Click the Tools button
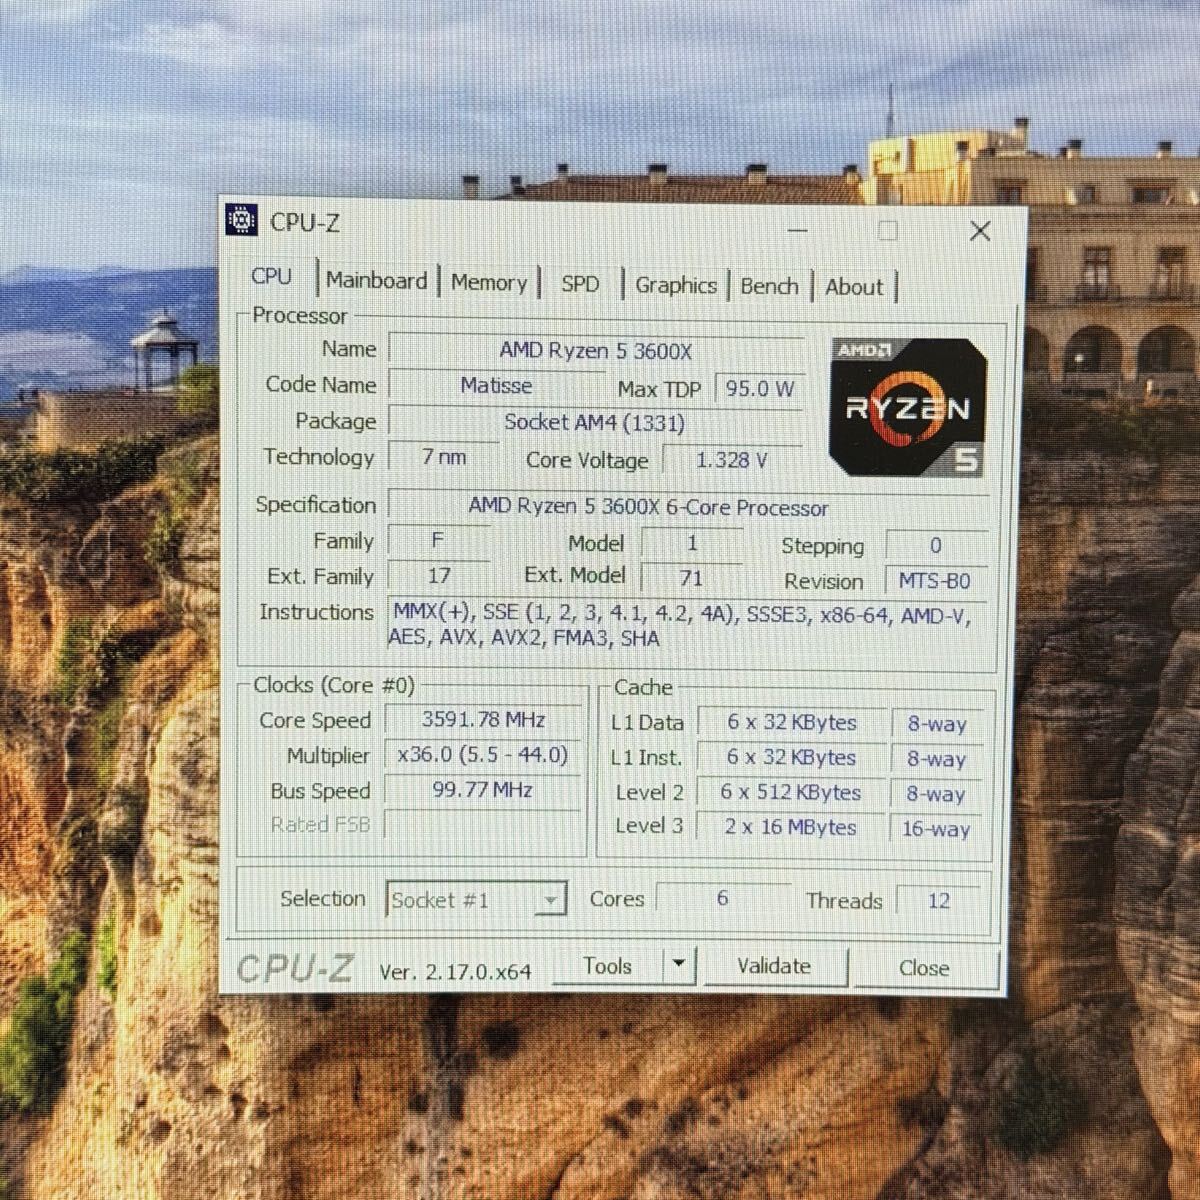Screen dimensions: 1200x1200 tap(608, 966)
